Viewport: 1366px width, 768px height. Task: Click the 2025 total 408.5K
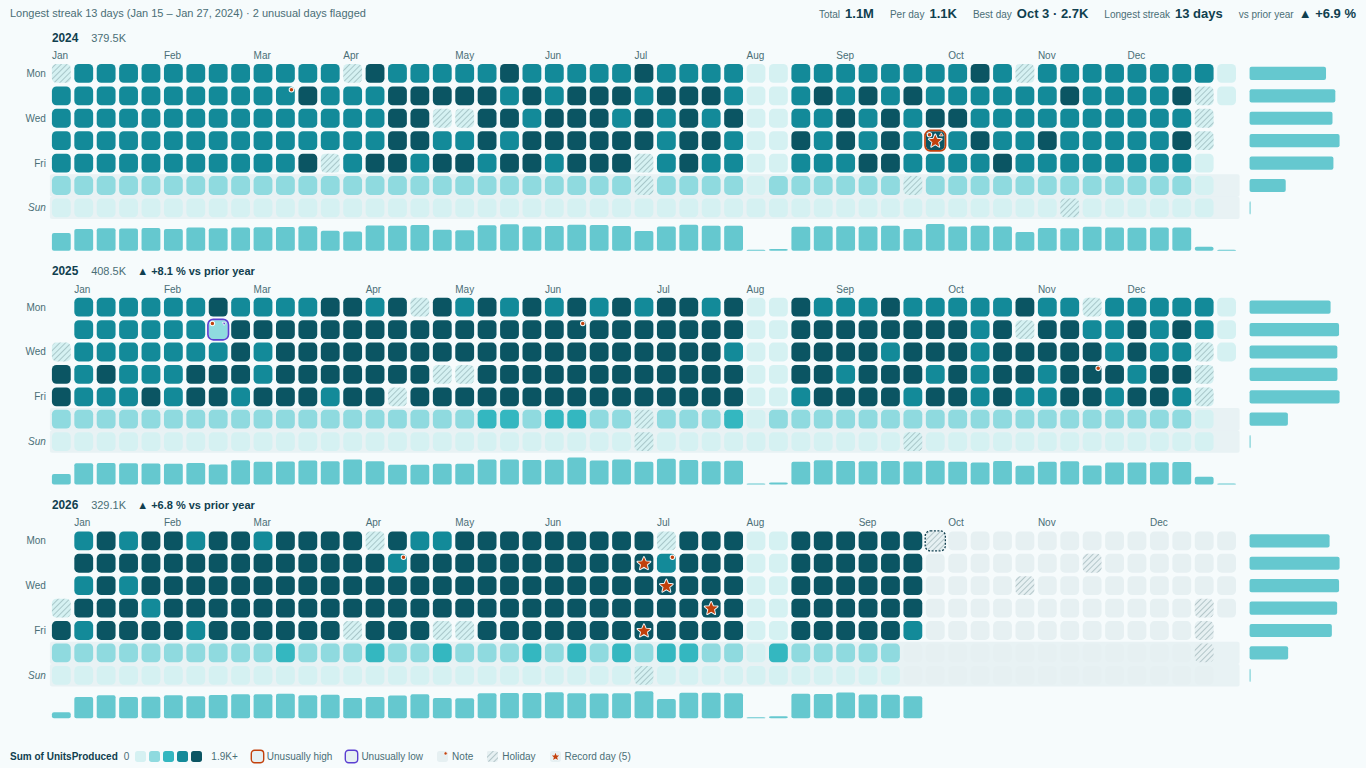coord(109,271)
